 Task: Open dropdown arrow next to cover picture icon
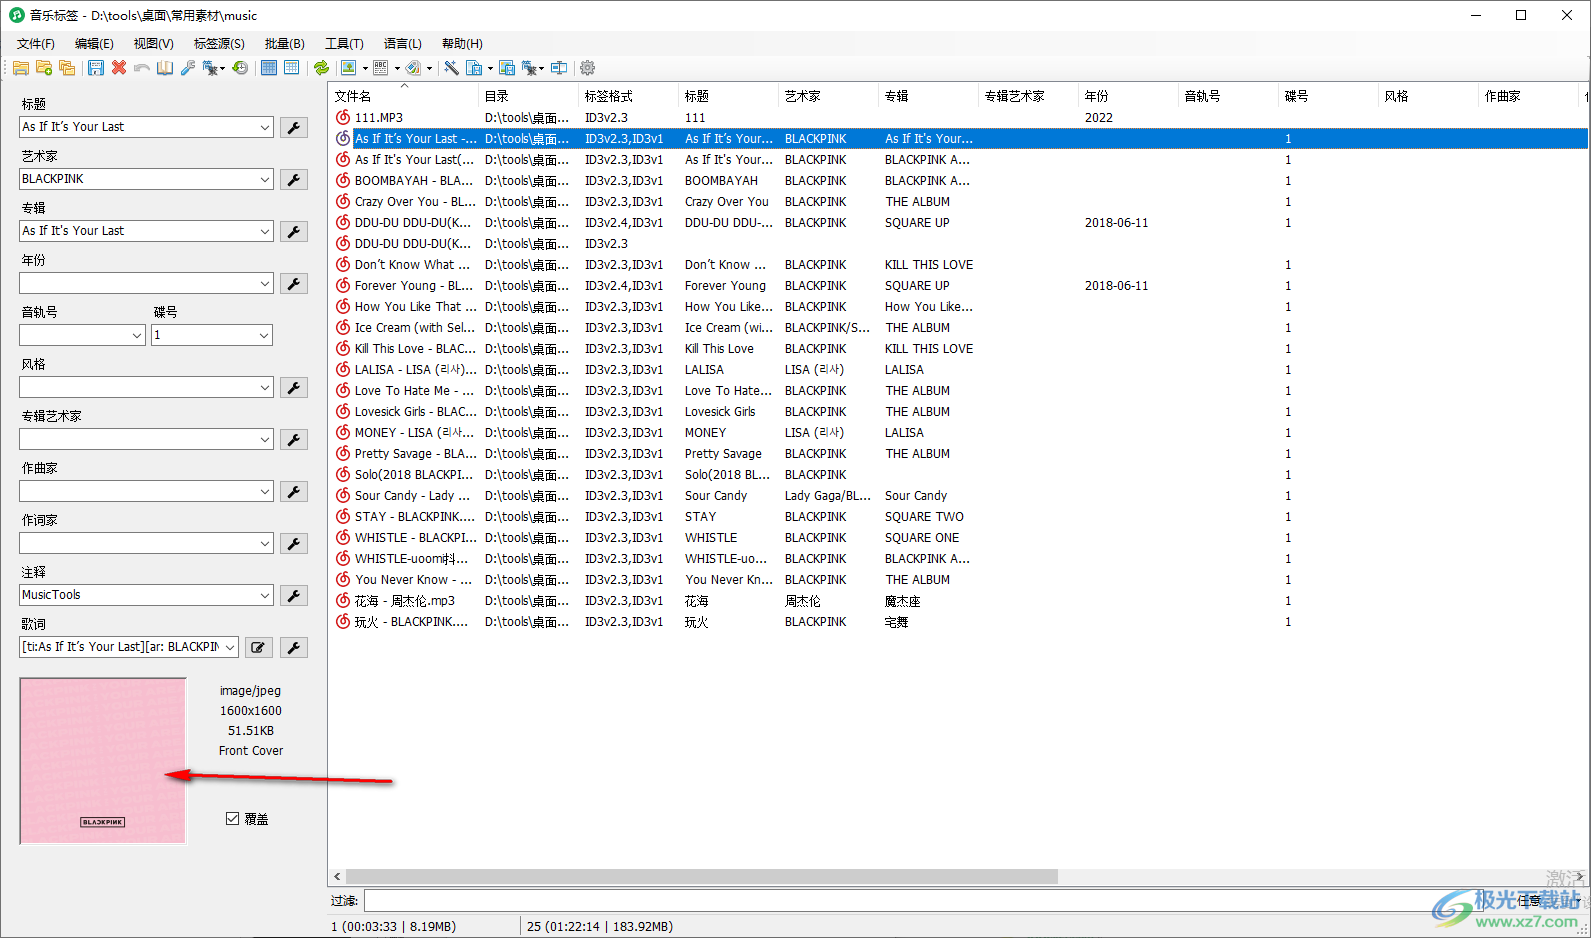coord(365,68)
